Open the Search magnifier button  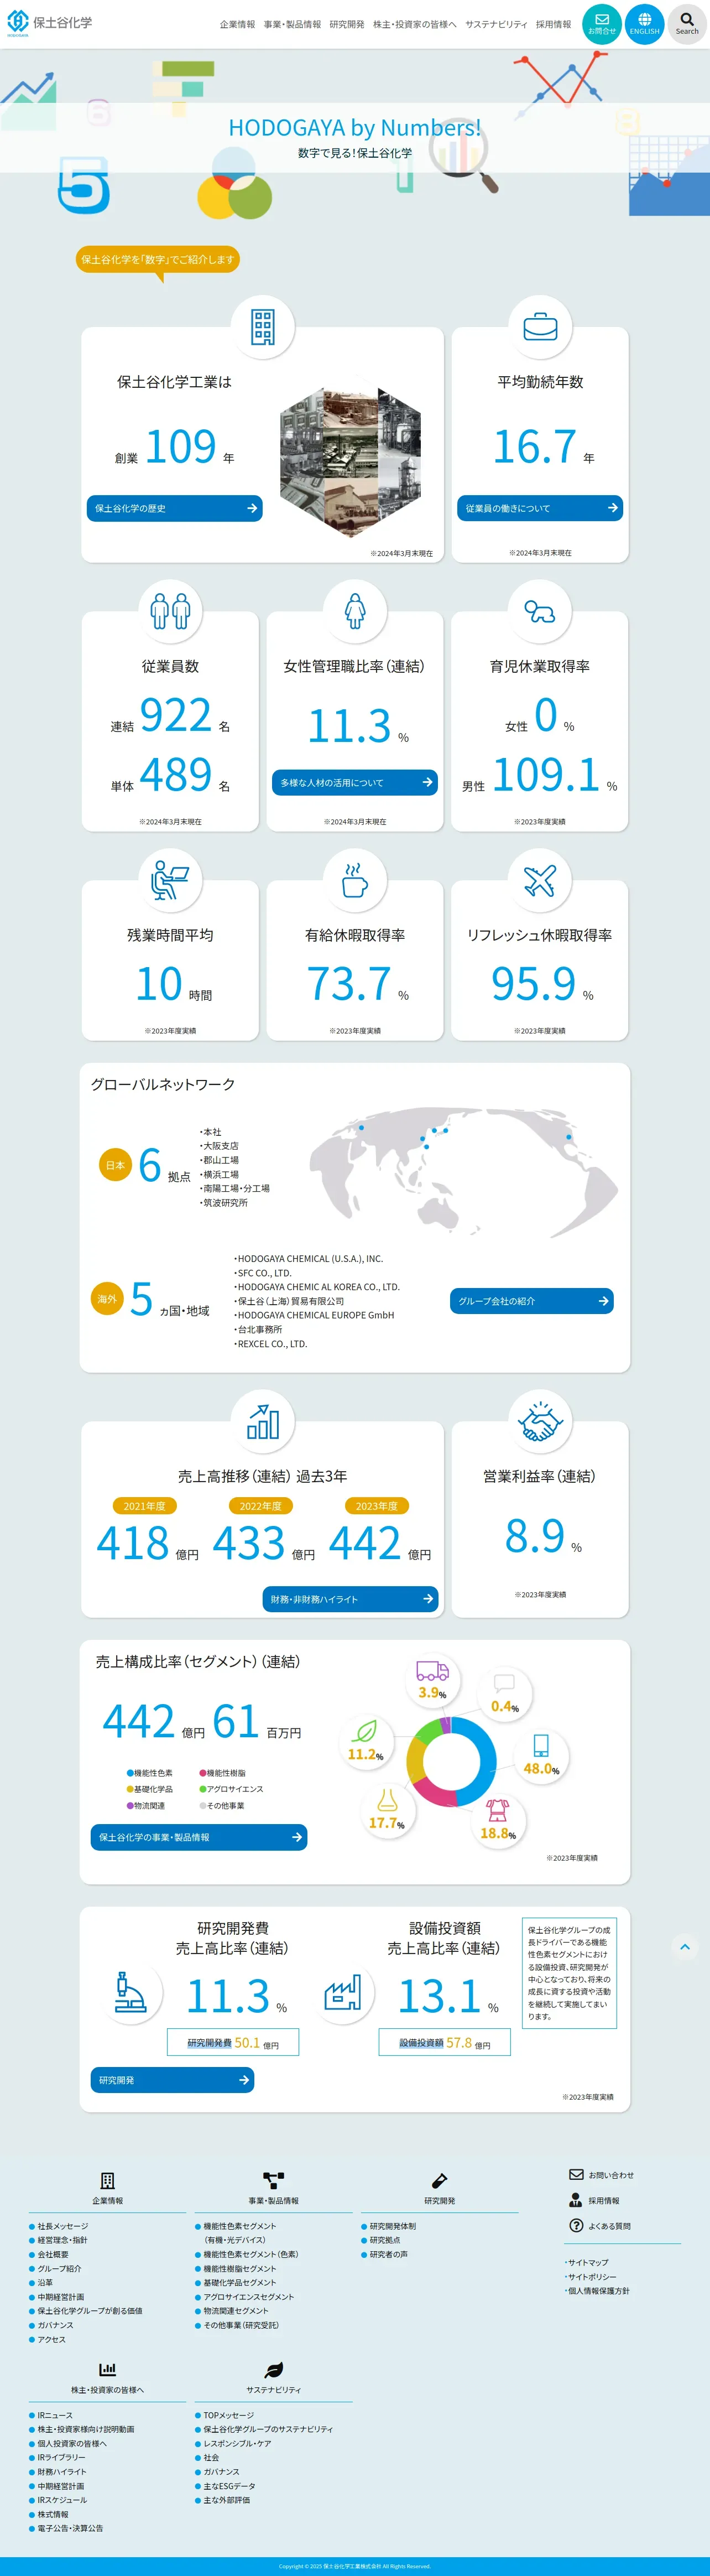(x=687, y=24)
